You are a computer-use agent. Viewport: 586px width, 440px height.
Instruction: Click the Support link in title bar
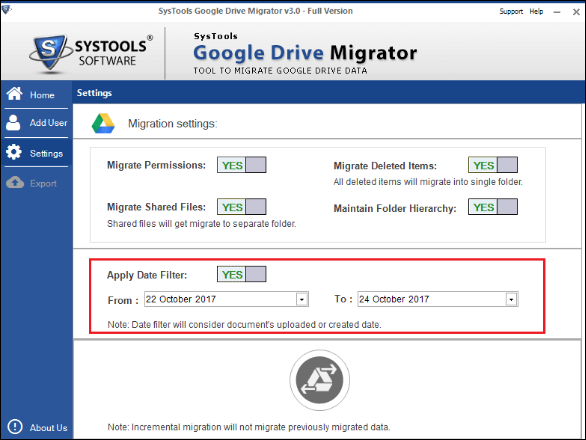(511, 12)
